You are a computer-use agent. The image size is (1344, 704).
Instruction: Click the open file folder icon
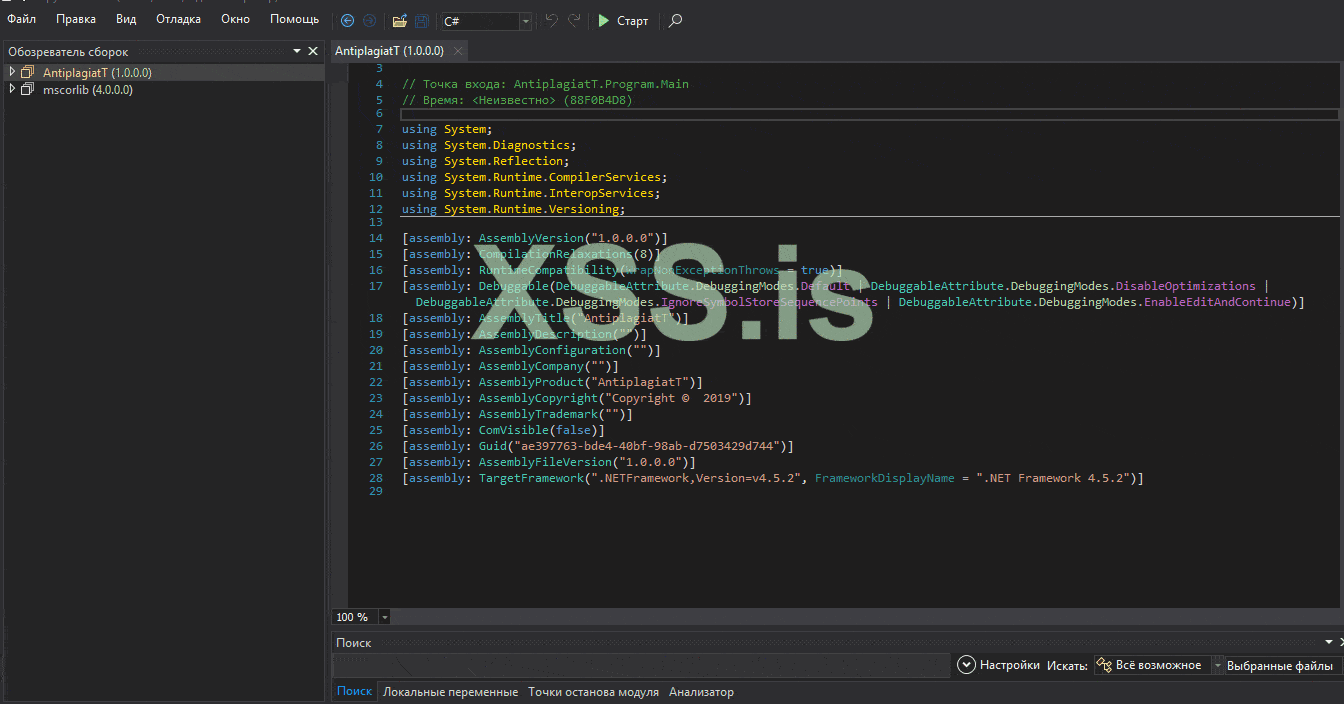click(x=399, y=20)
